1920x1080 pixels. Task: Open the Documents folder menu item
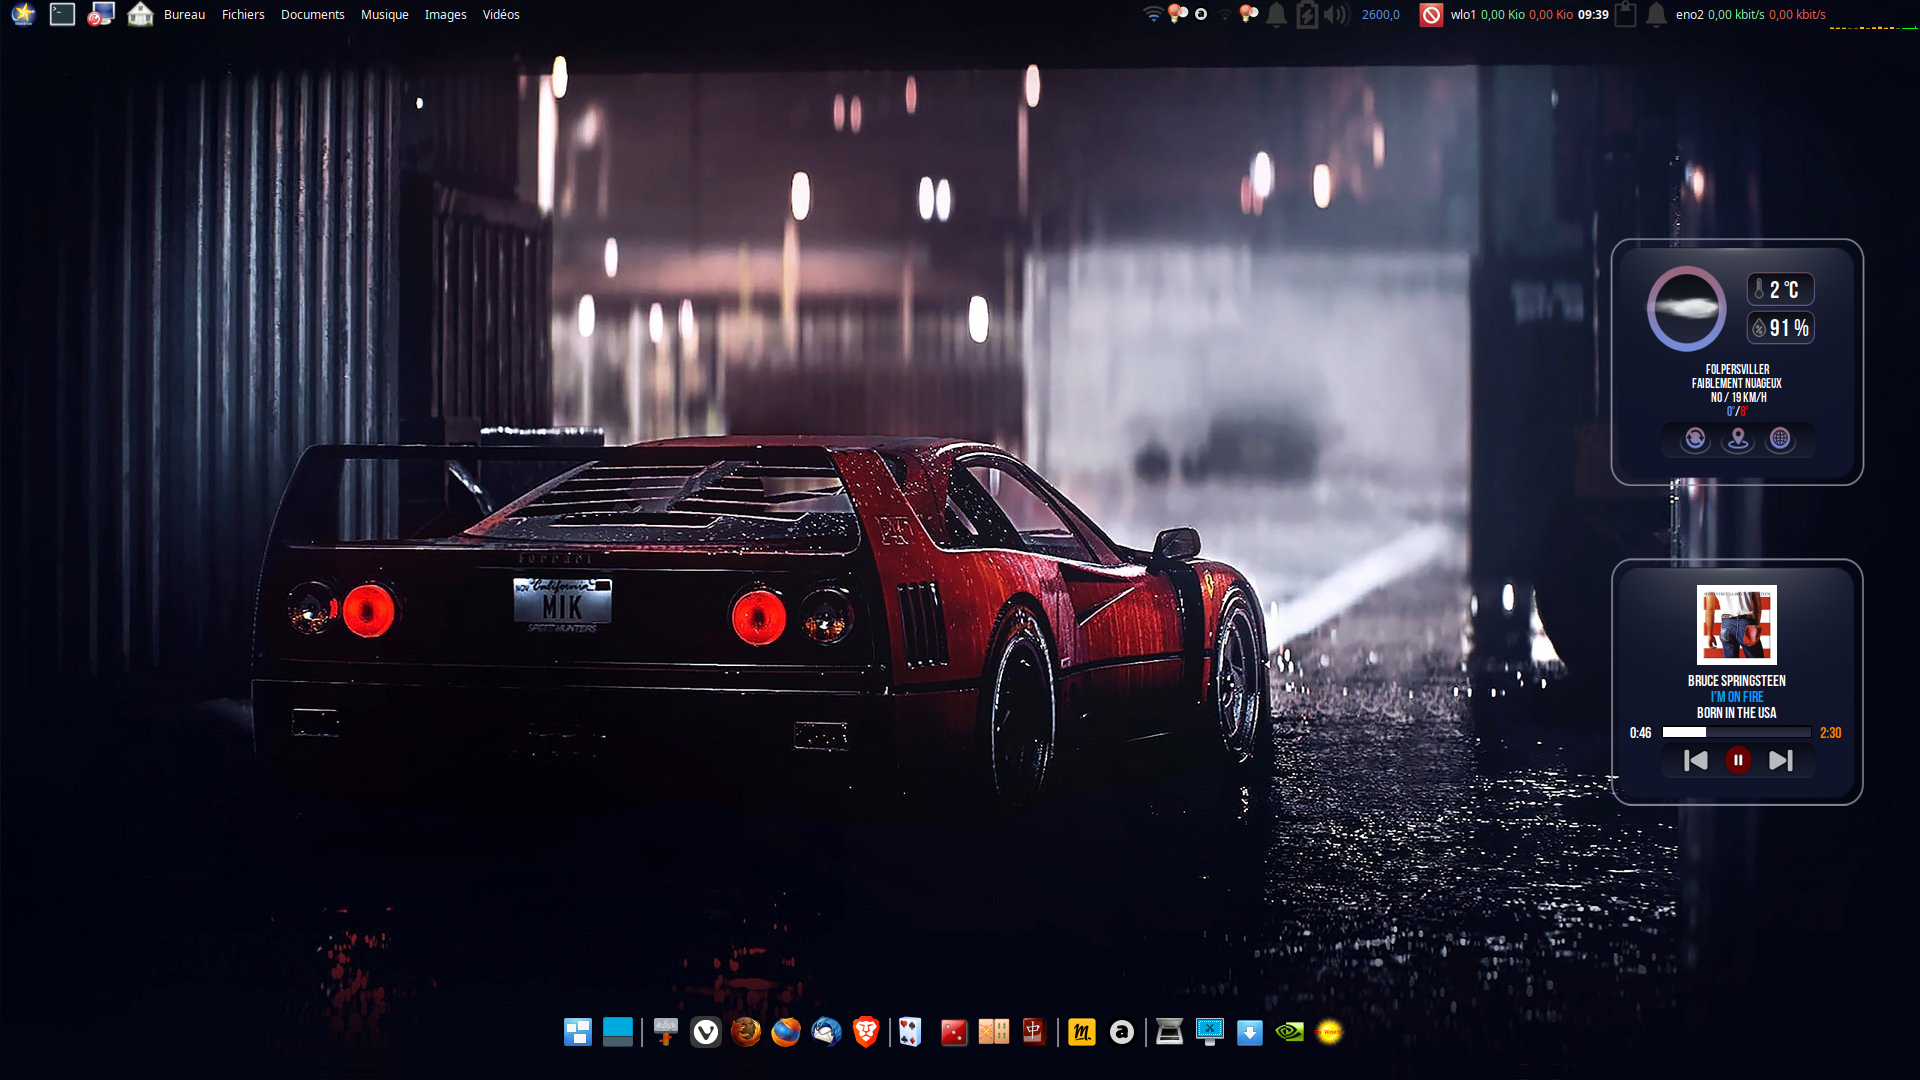[312, 14]
